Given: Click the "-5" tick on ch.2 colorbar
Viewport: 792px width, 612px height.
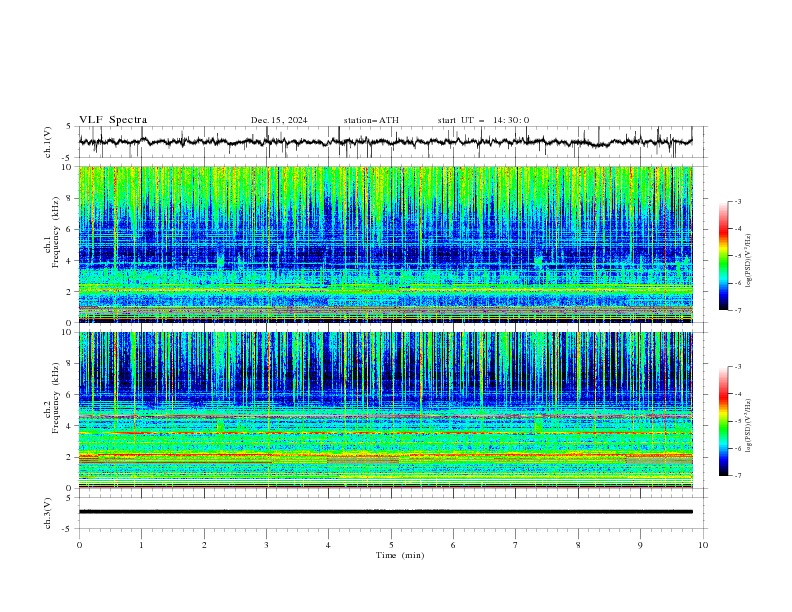Looking at the screenshot, I should [x=737, y=421].
